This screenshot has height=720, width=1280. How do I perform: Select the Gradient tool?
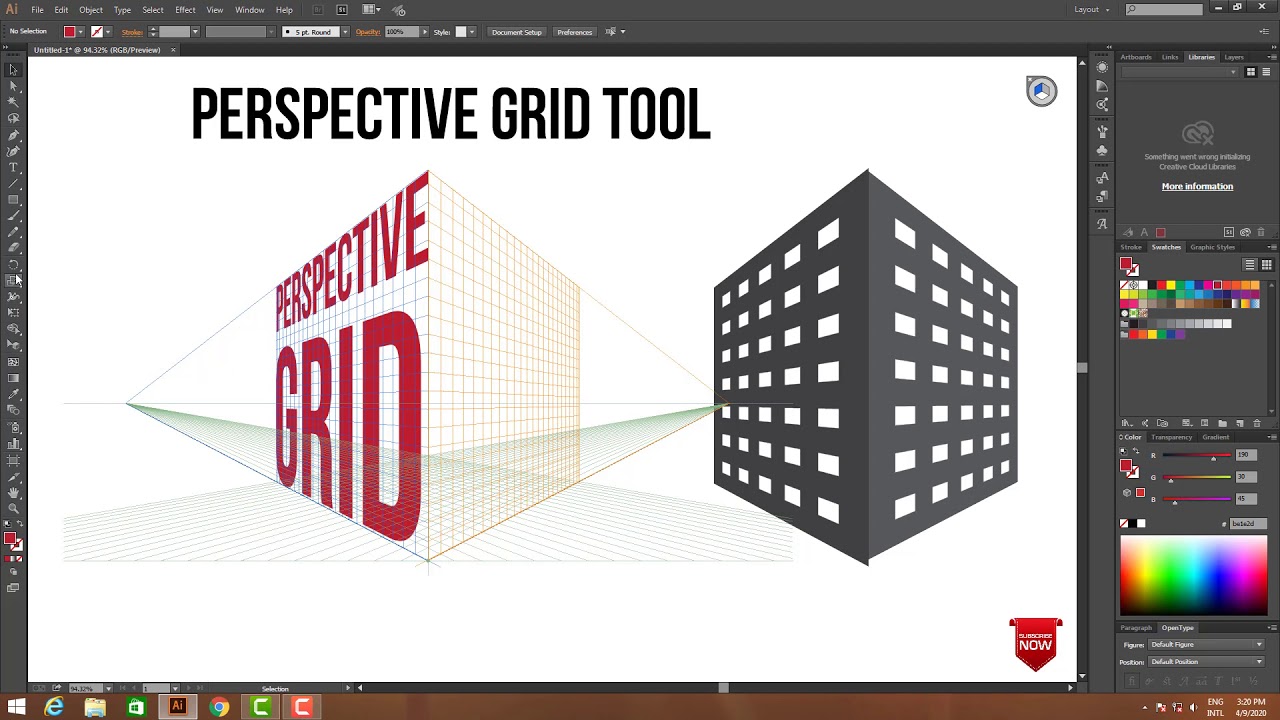tap(13, 378)
